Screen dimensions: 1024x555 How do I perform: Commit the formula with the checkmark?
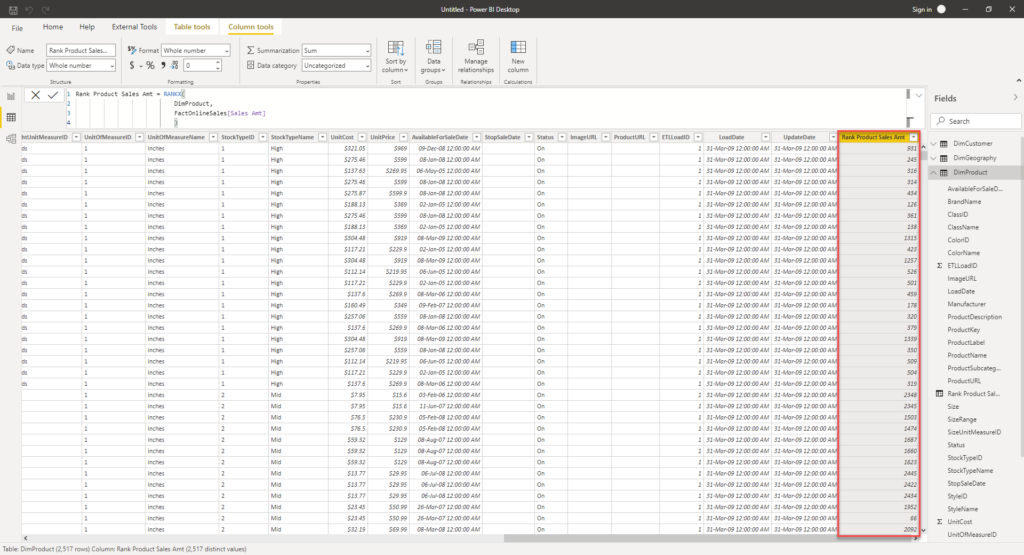click(53, 95)
